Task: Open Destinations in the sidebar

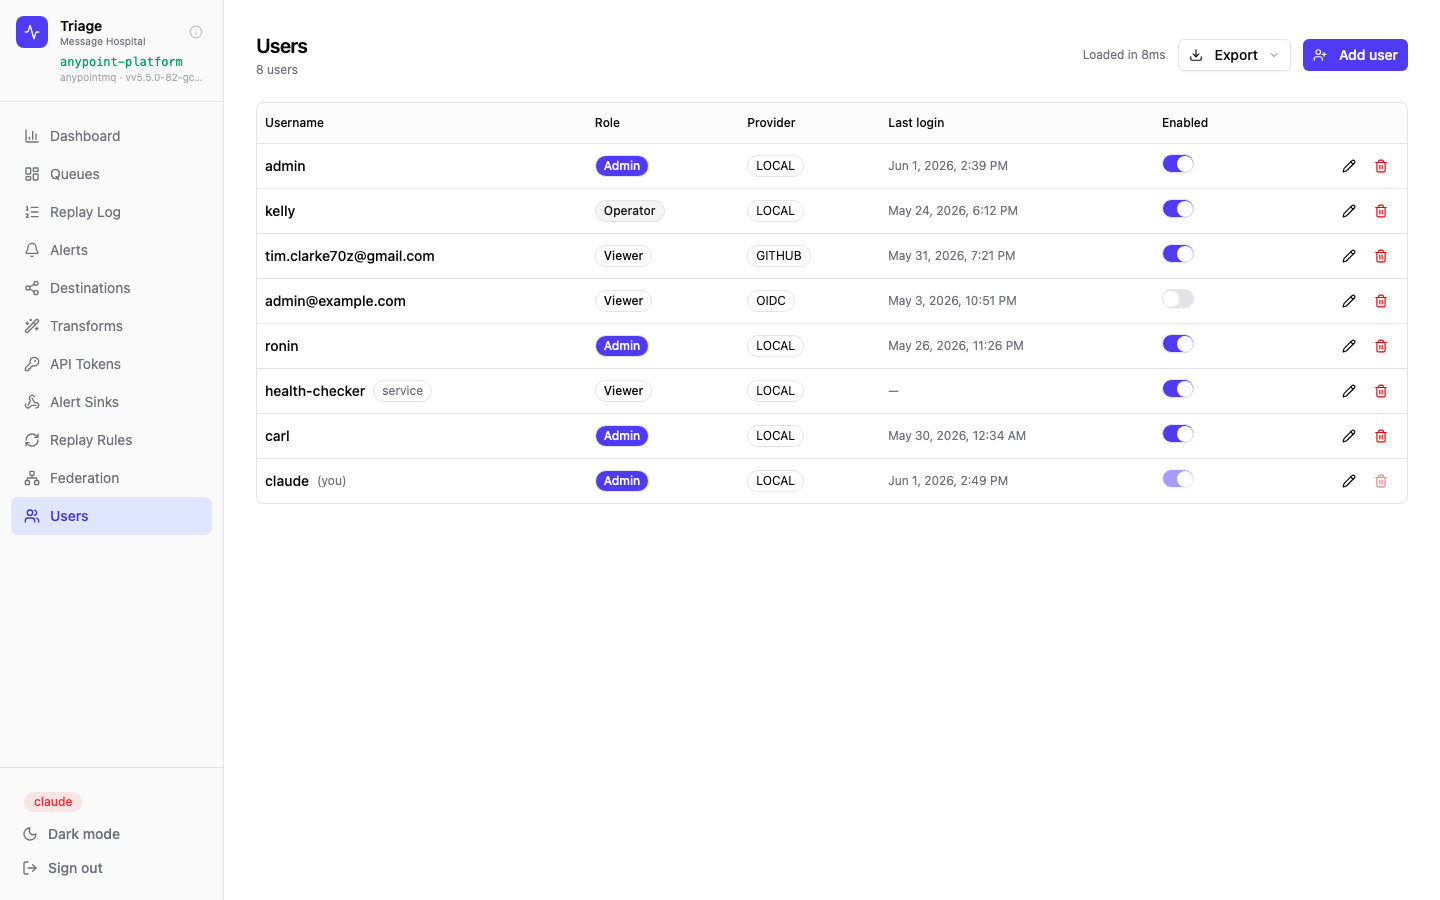Action: pos(111,288)
